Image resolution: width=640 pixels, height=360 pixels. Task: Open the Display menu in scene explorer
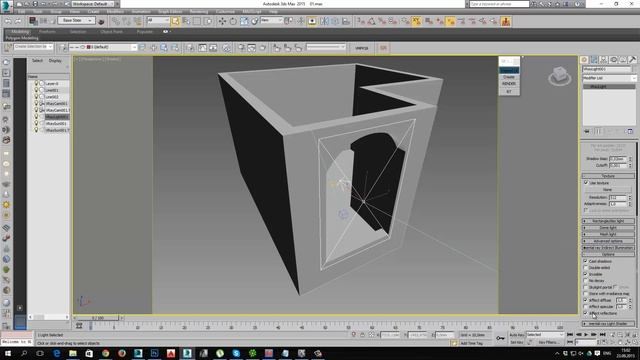click(55, 60)
